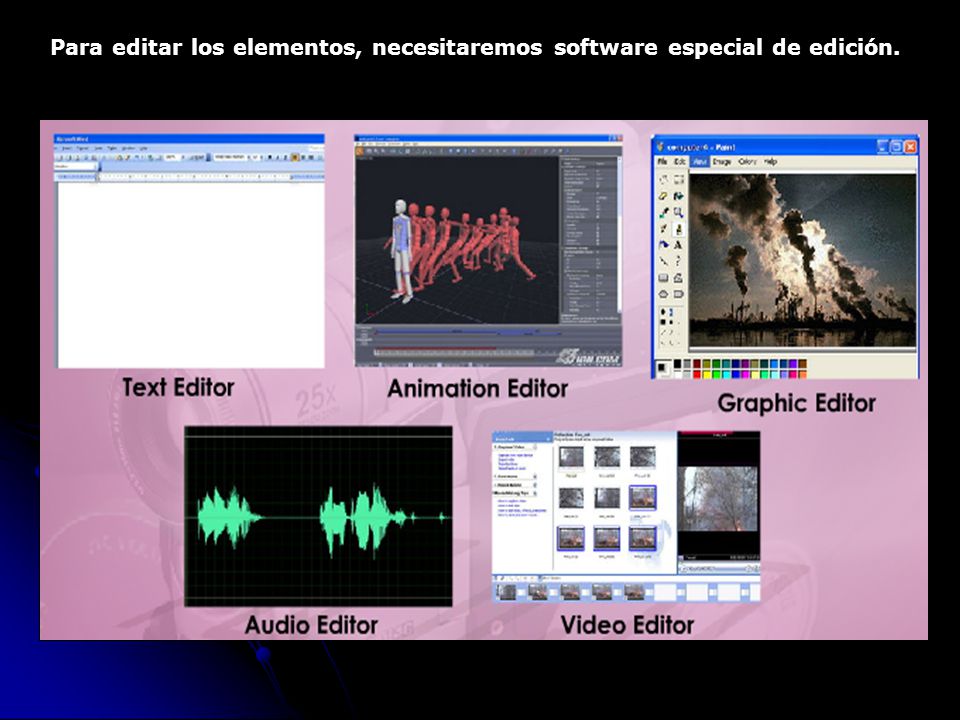
Task: Click the timeline track in Animation Editor
Action: click(468, 332)
